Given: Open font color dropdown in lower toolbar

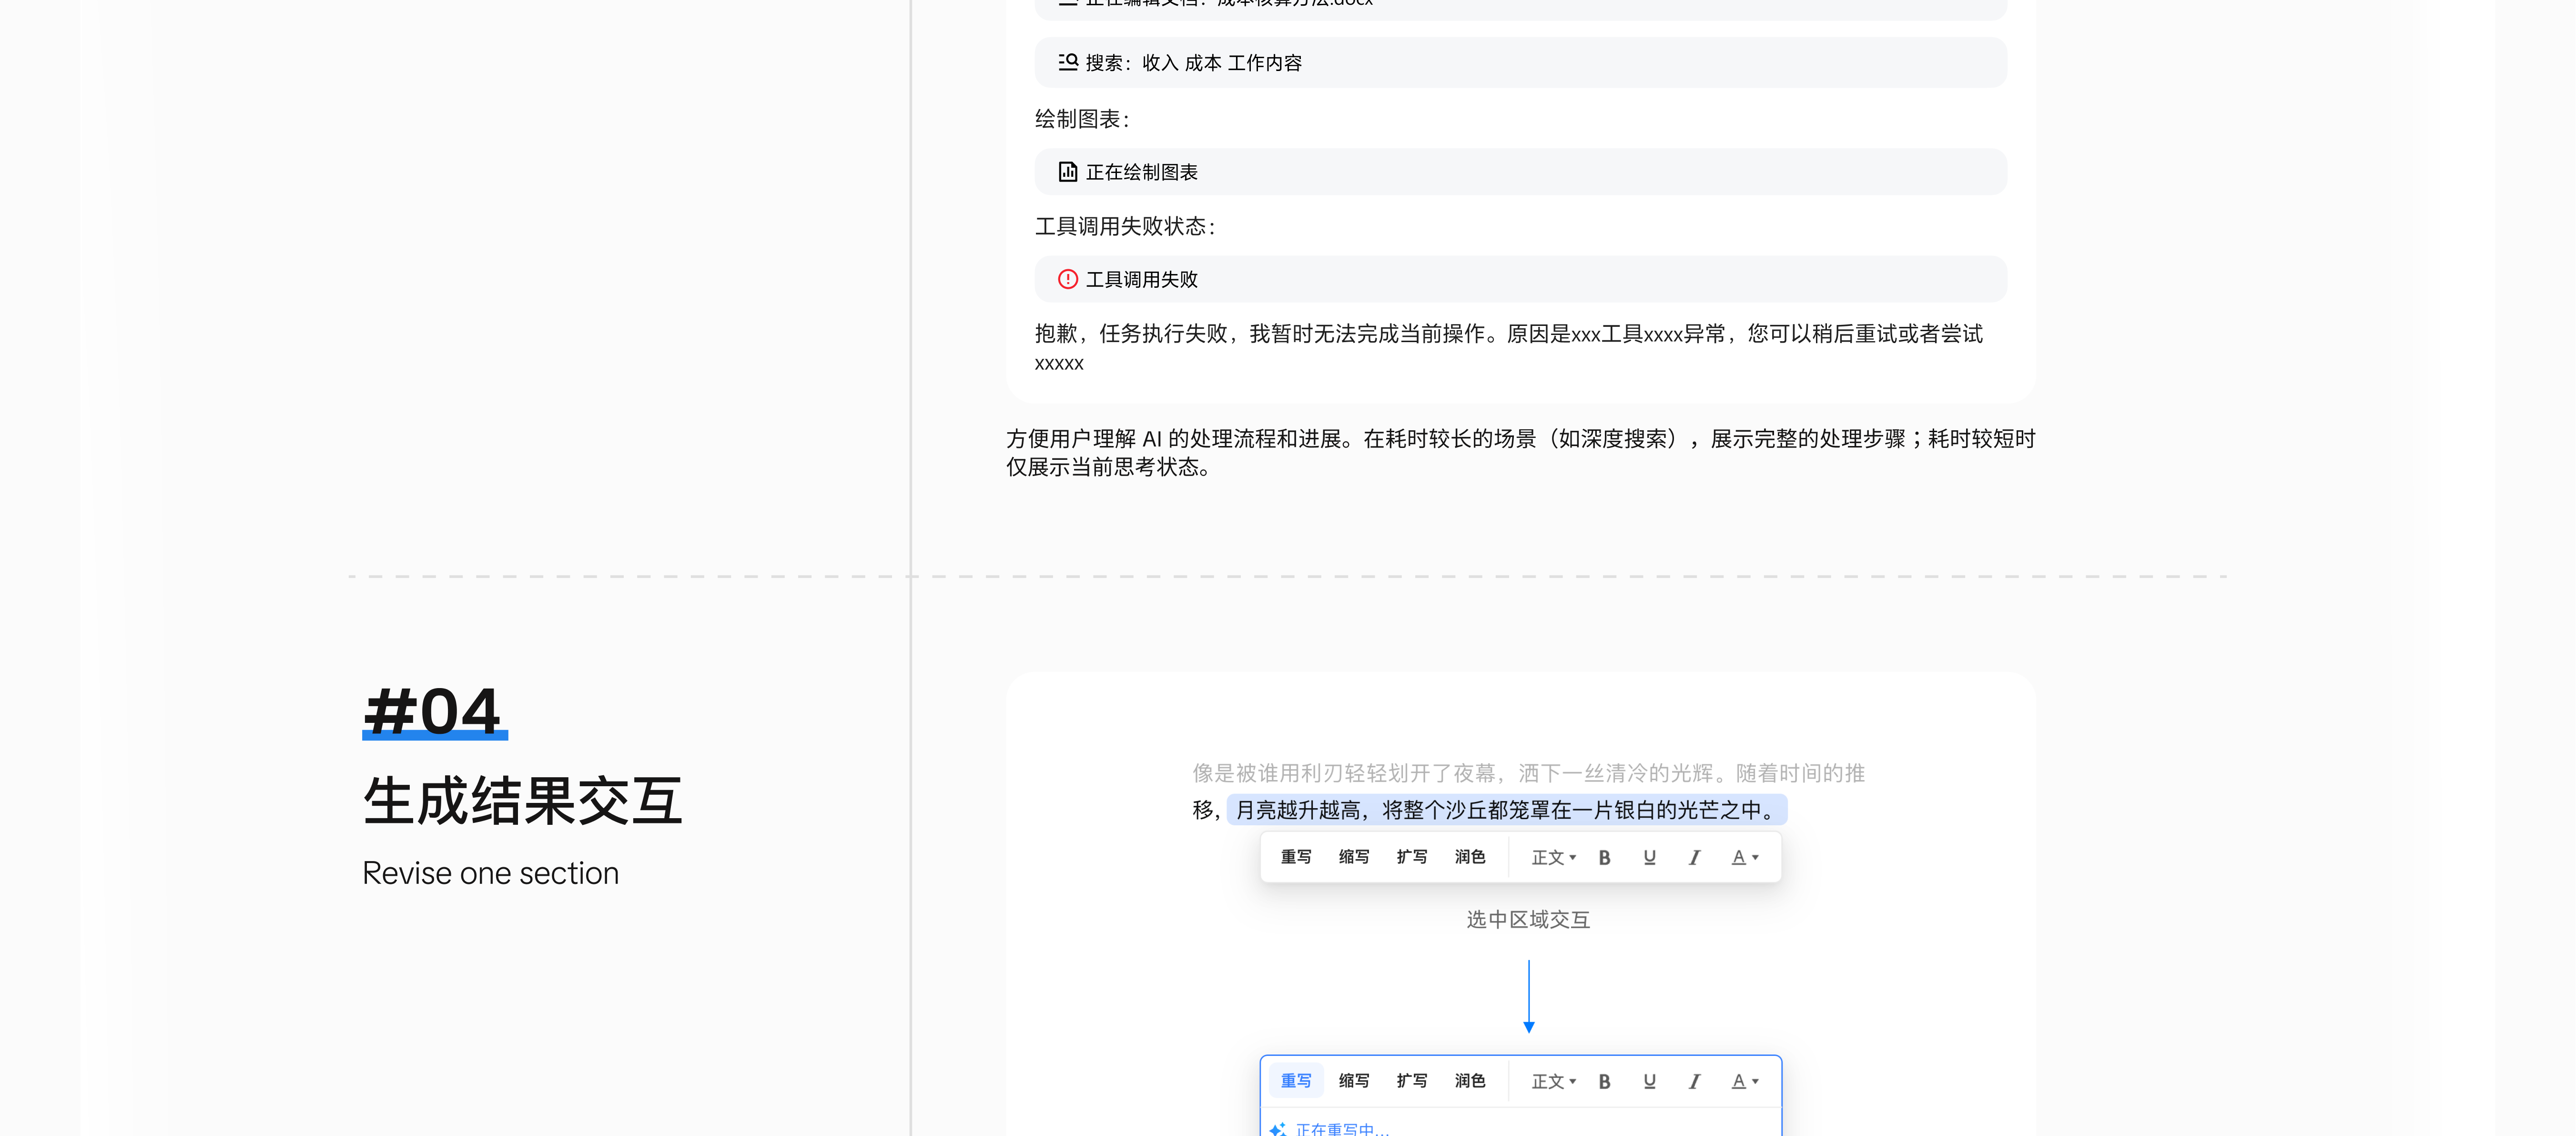Looking at the screenshot, I should pyautogui.click(x=1745, y=1081).
